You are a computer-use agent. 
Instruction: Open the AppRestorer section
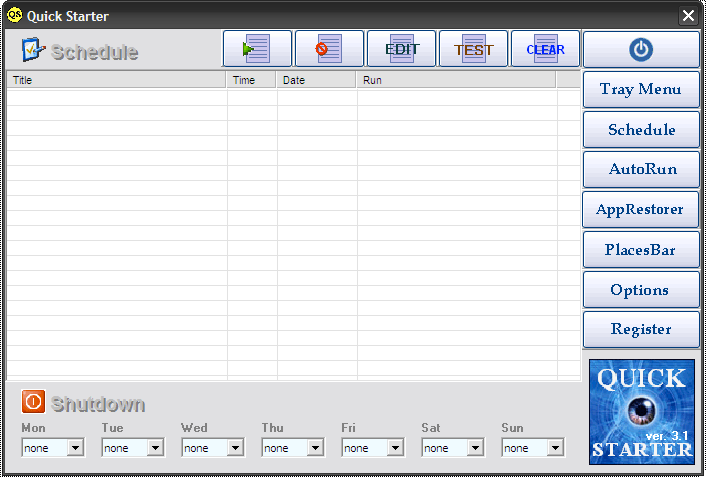[641, 210]
